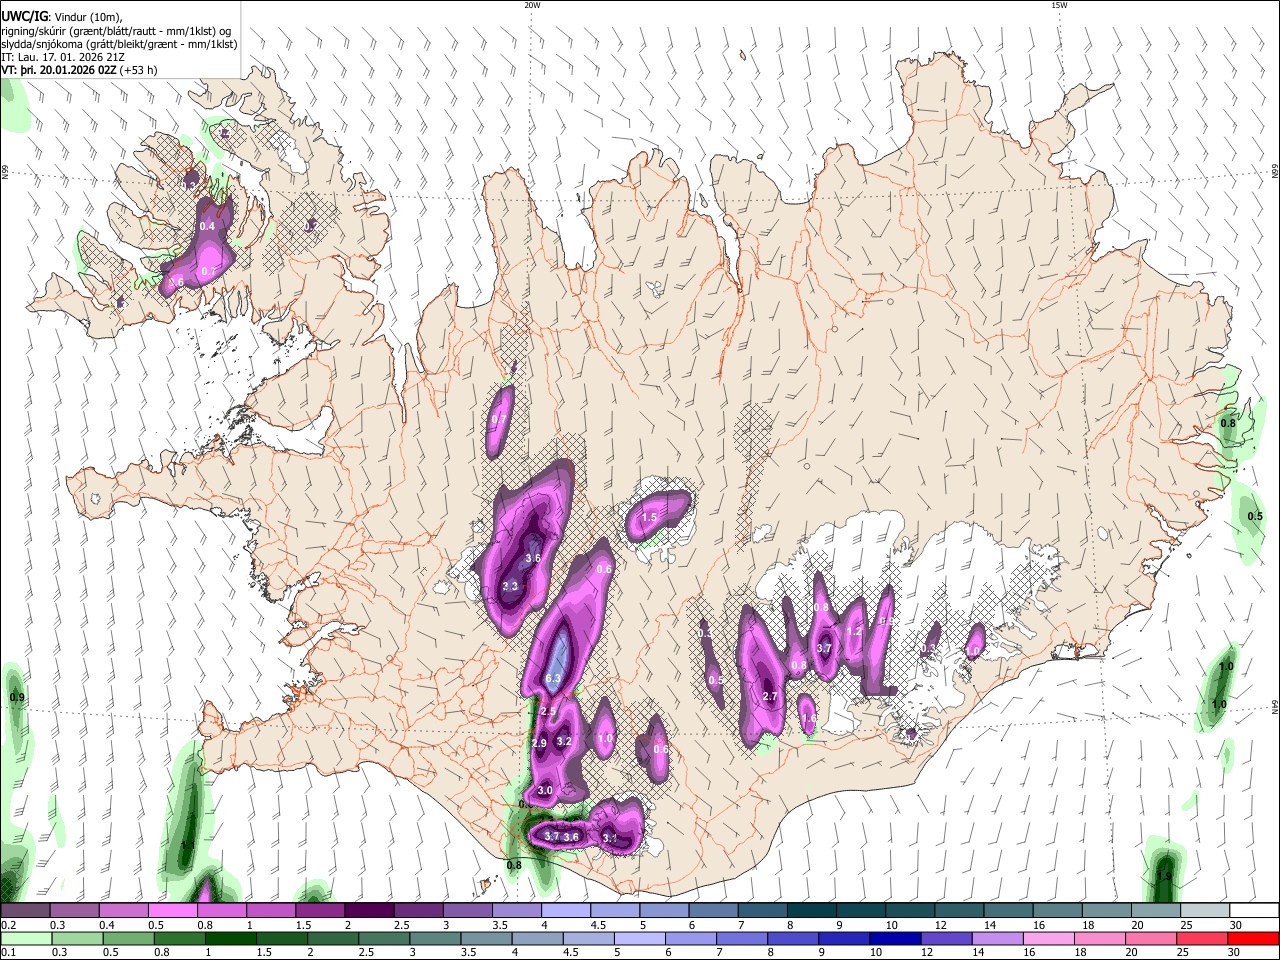Pick the dark teal snow swatch between 9 and 10
Screen dimensions: 1280x960
(x=861, y=910)
